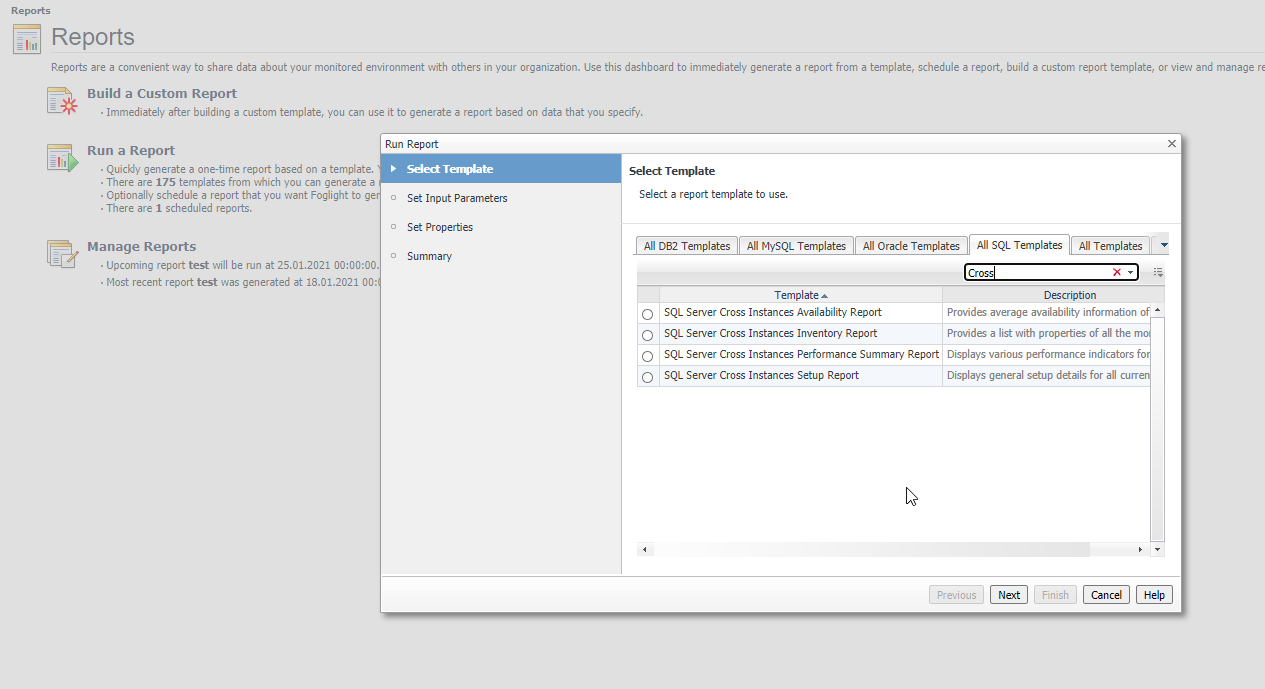Click the SQL Server Cross Instances Availability Report name
Image resolution: width=1265 pixels, height=689 pixels.
tap(773, 313)
